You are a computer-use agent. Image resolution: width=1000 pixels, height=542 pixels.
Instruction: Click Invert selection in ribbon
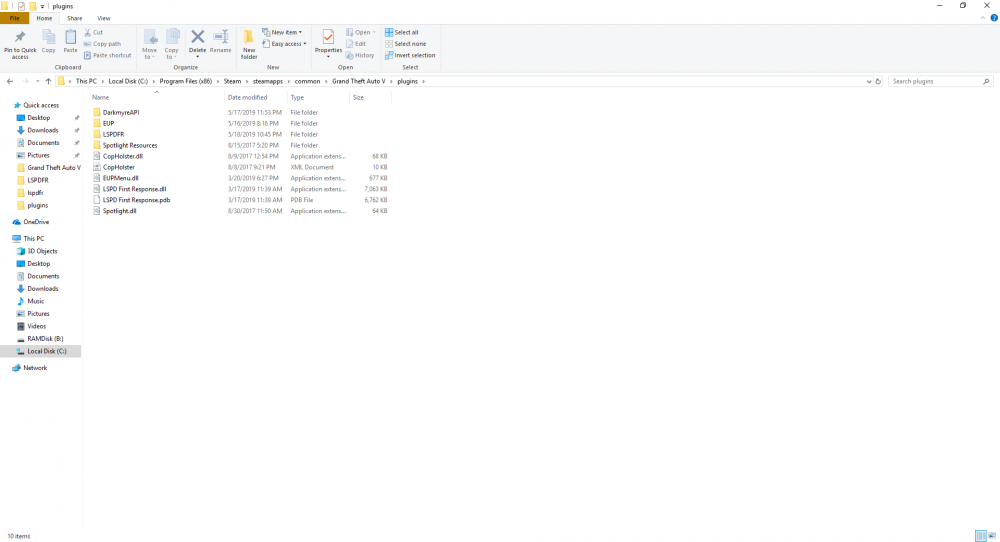tap(409, 55)
